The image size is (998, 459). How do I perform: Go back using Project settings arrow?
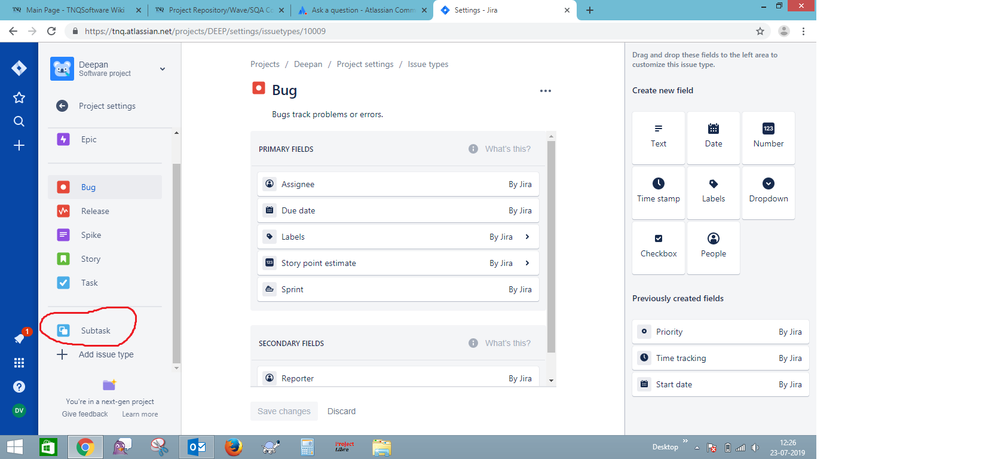tap(62, 106)
